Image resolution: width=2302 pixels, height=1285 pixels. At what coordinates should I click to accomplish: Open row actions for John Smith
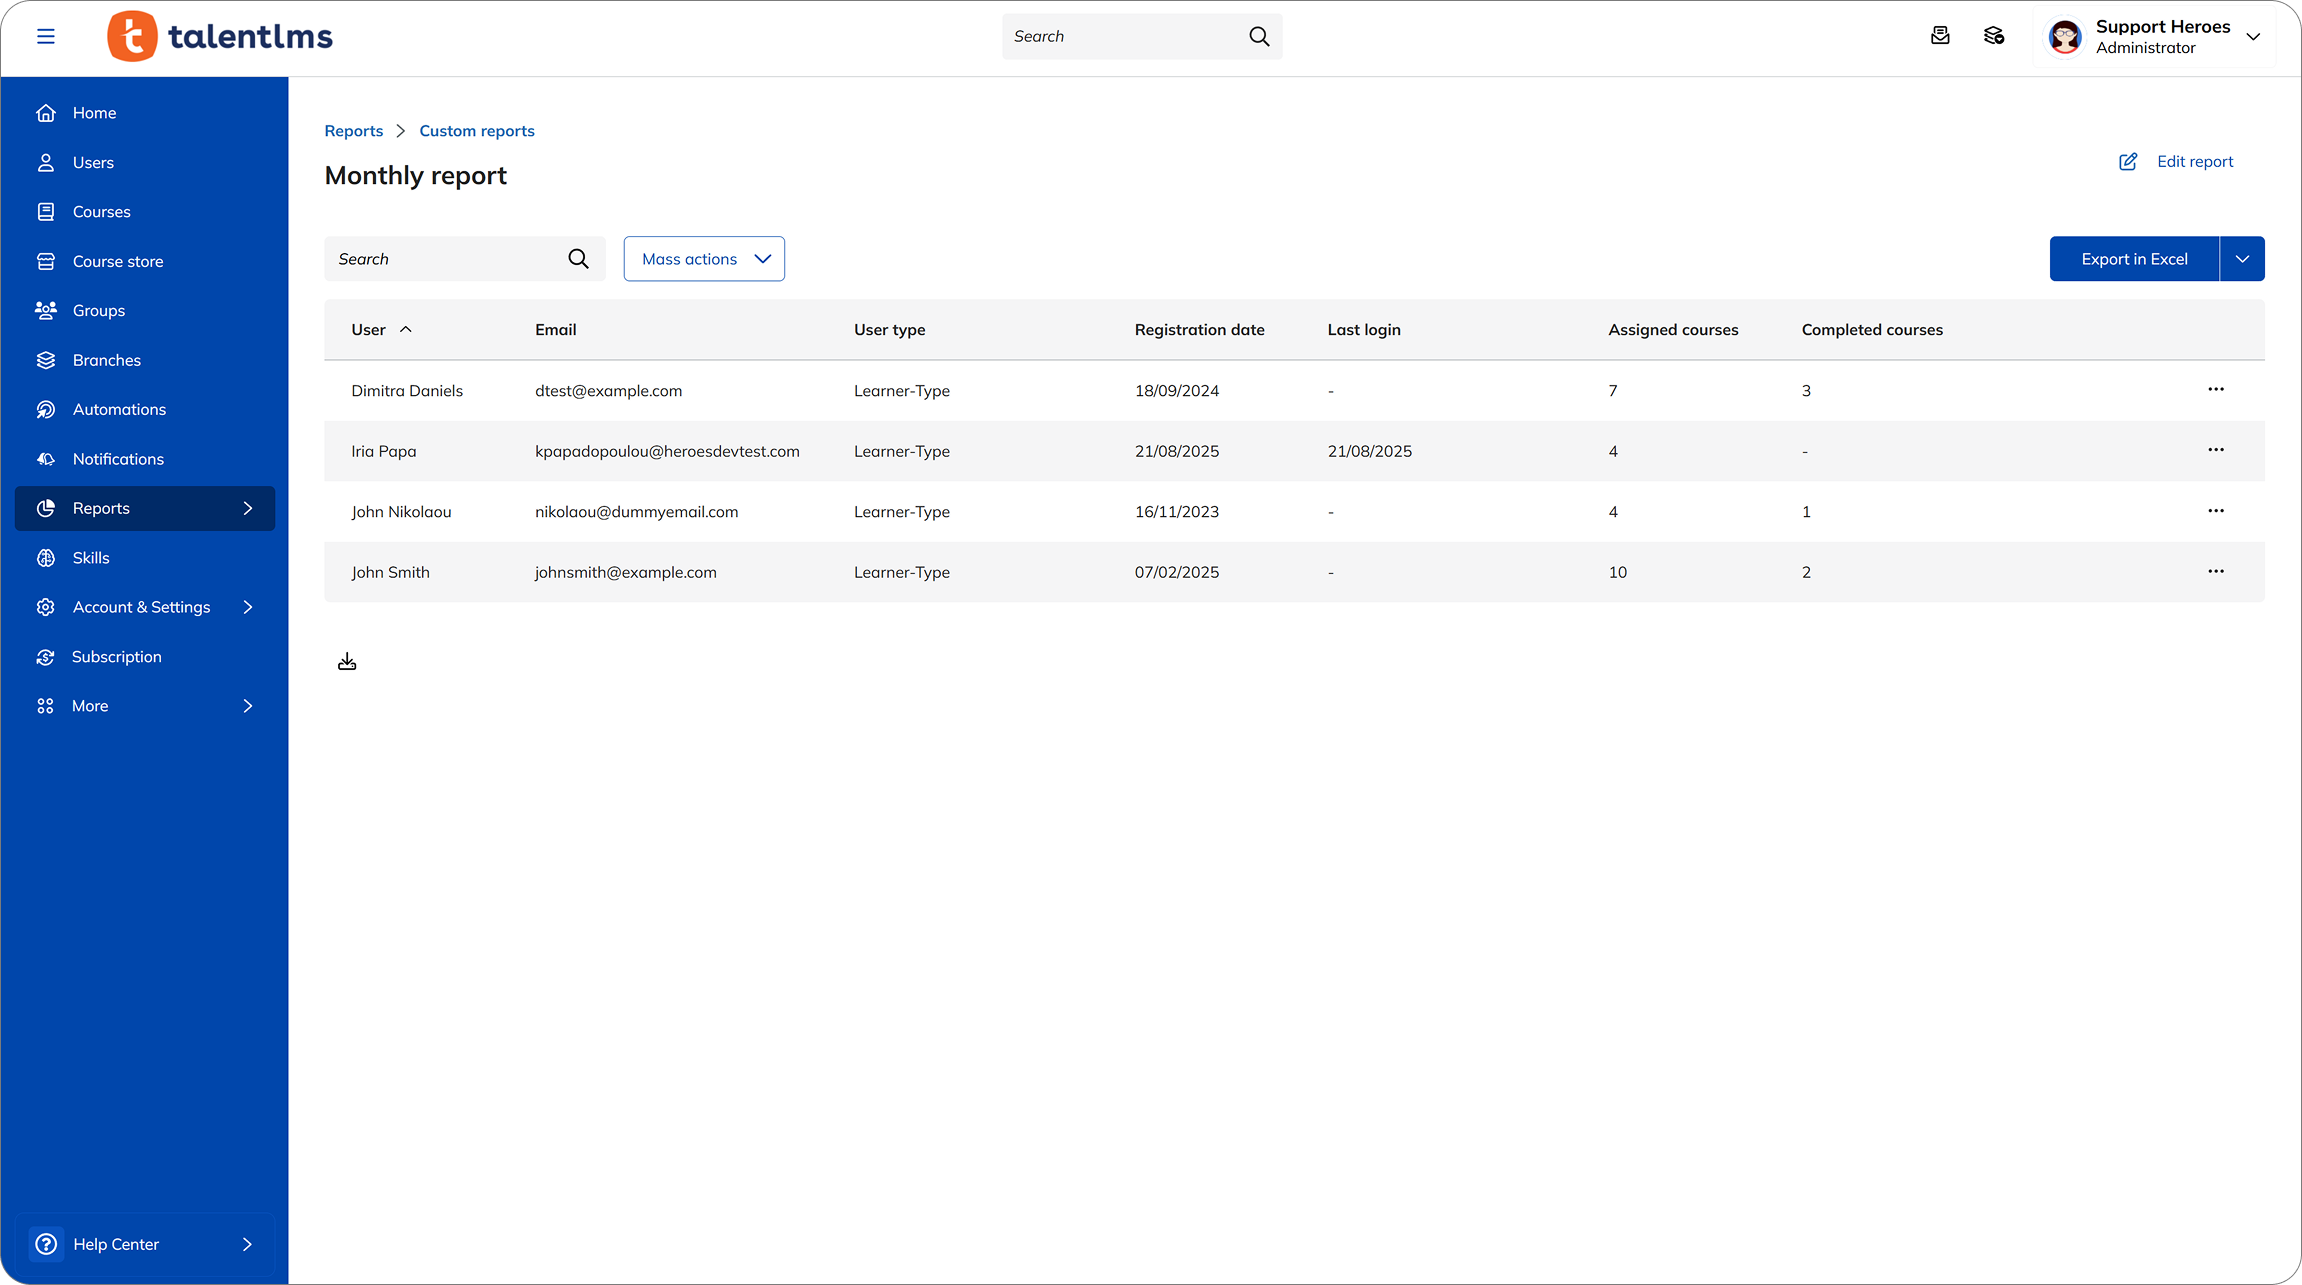click(x=2216, y=571)
